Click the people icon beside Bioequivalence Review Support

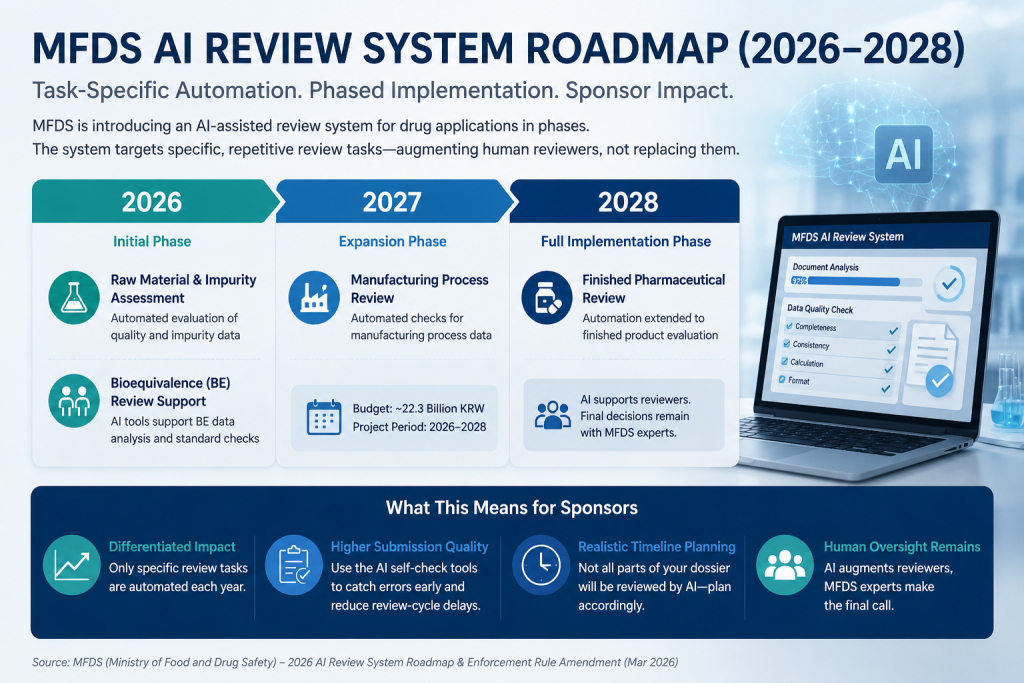tap(74, 400)
